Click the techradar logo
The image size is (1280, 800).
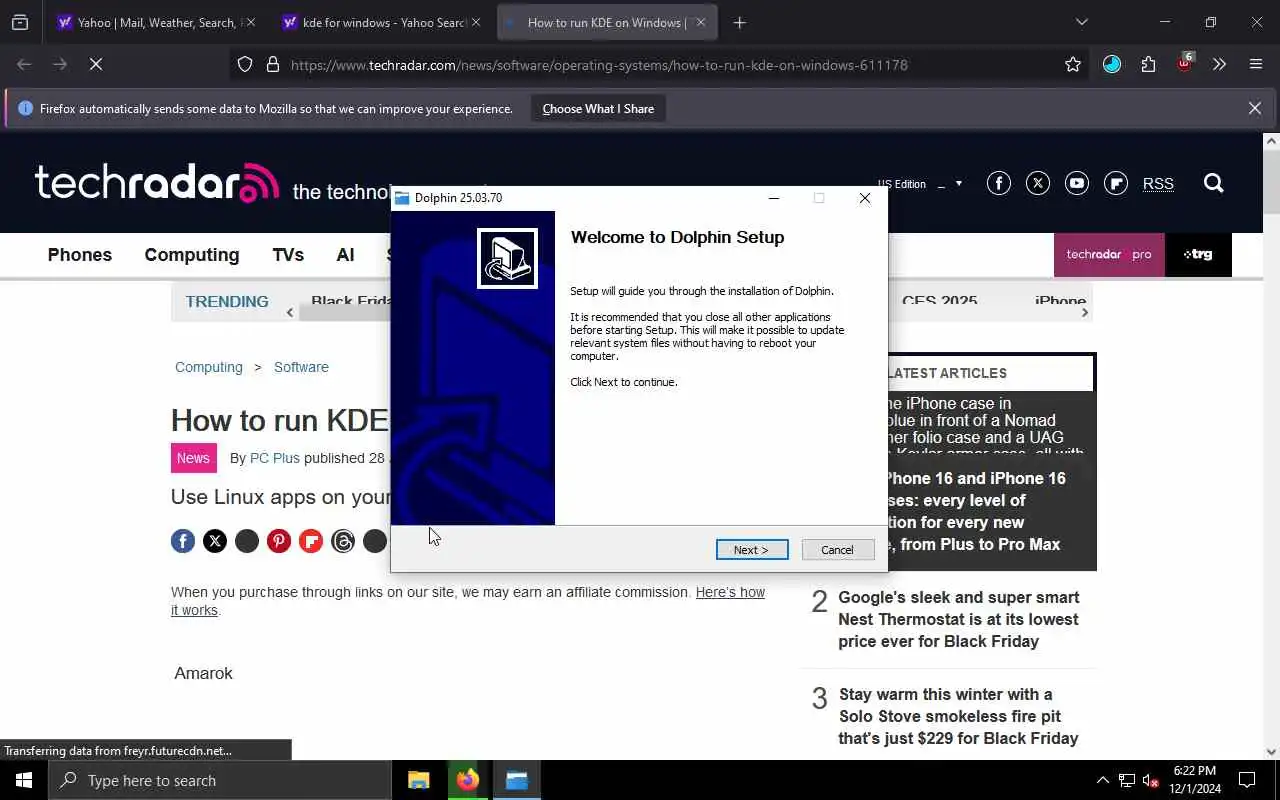[x=157, y=183]
